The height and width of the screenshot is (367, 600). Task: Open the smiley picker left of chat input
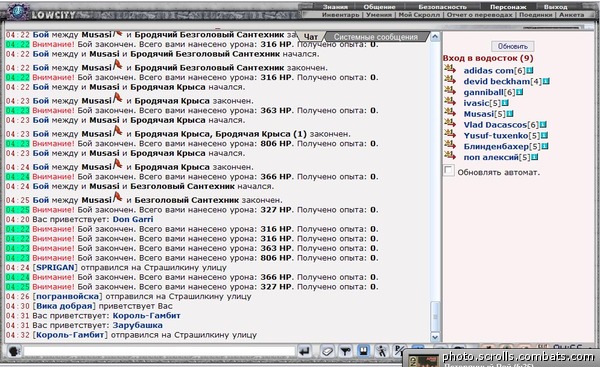[x=14, y=351]
